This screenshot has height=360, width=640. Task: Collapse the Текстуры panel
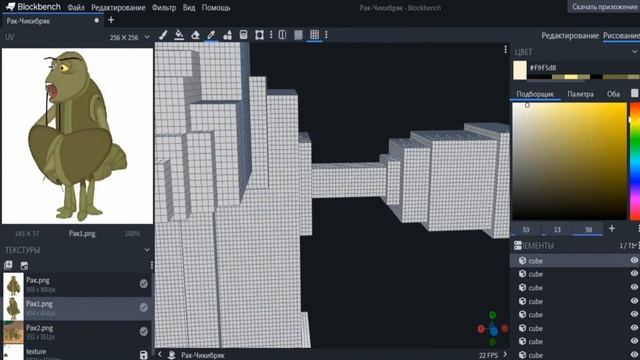[x=147, y=250]
